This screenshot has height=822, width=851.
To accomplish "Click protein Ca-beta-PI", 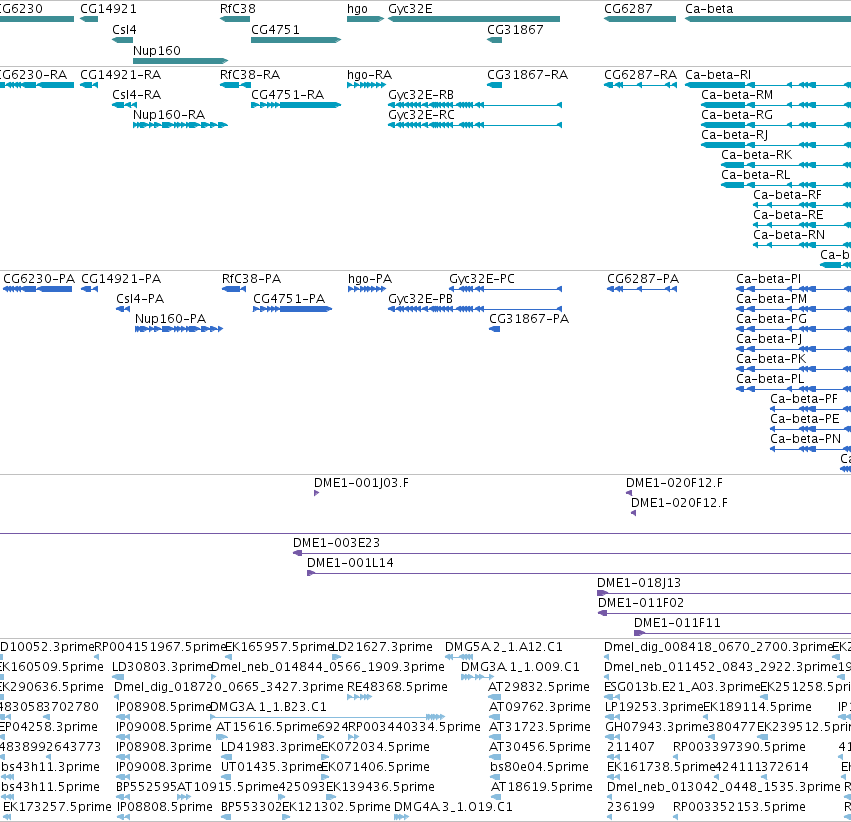I will click(x=793, y=289).
